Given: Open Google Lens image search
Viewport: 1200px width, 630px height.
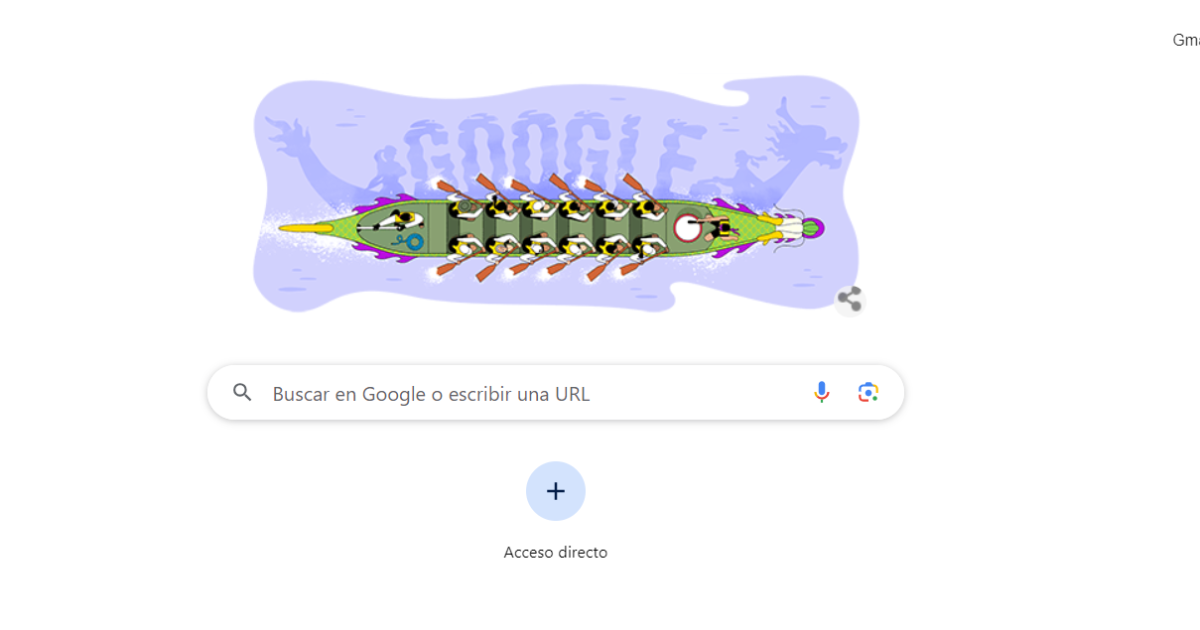Looking at the screenshot, I should click(x=868, y=393).
